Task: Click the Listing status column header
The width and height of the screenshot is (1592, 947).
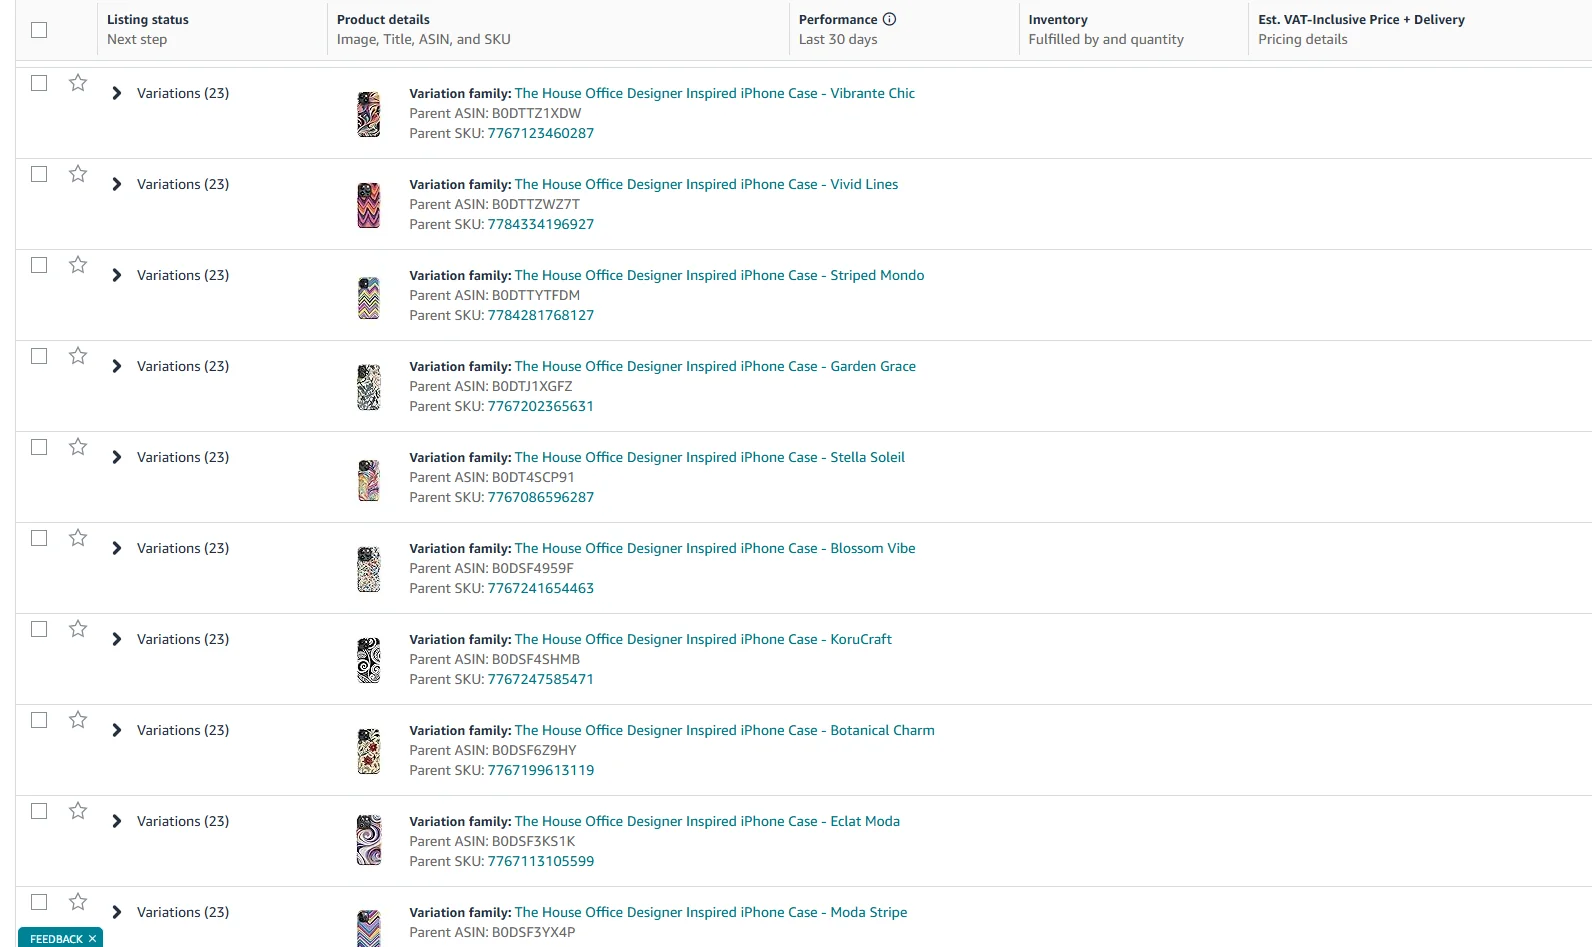Action: (x=148, y=19)
